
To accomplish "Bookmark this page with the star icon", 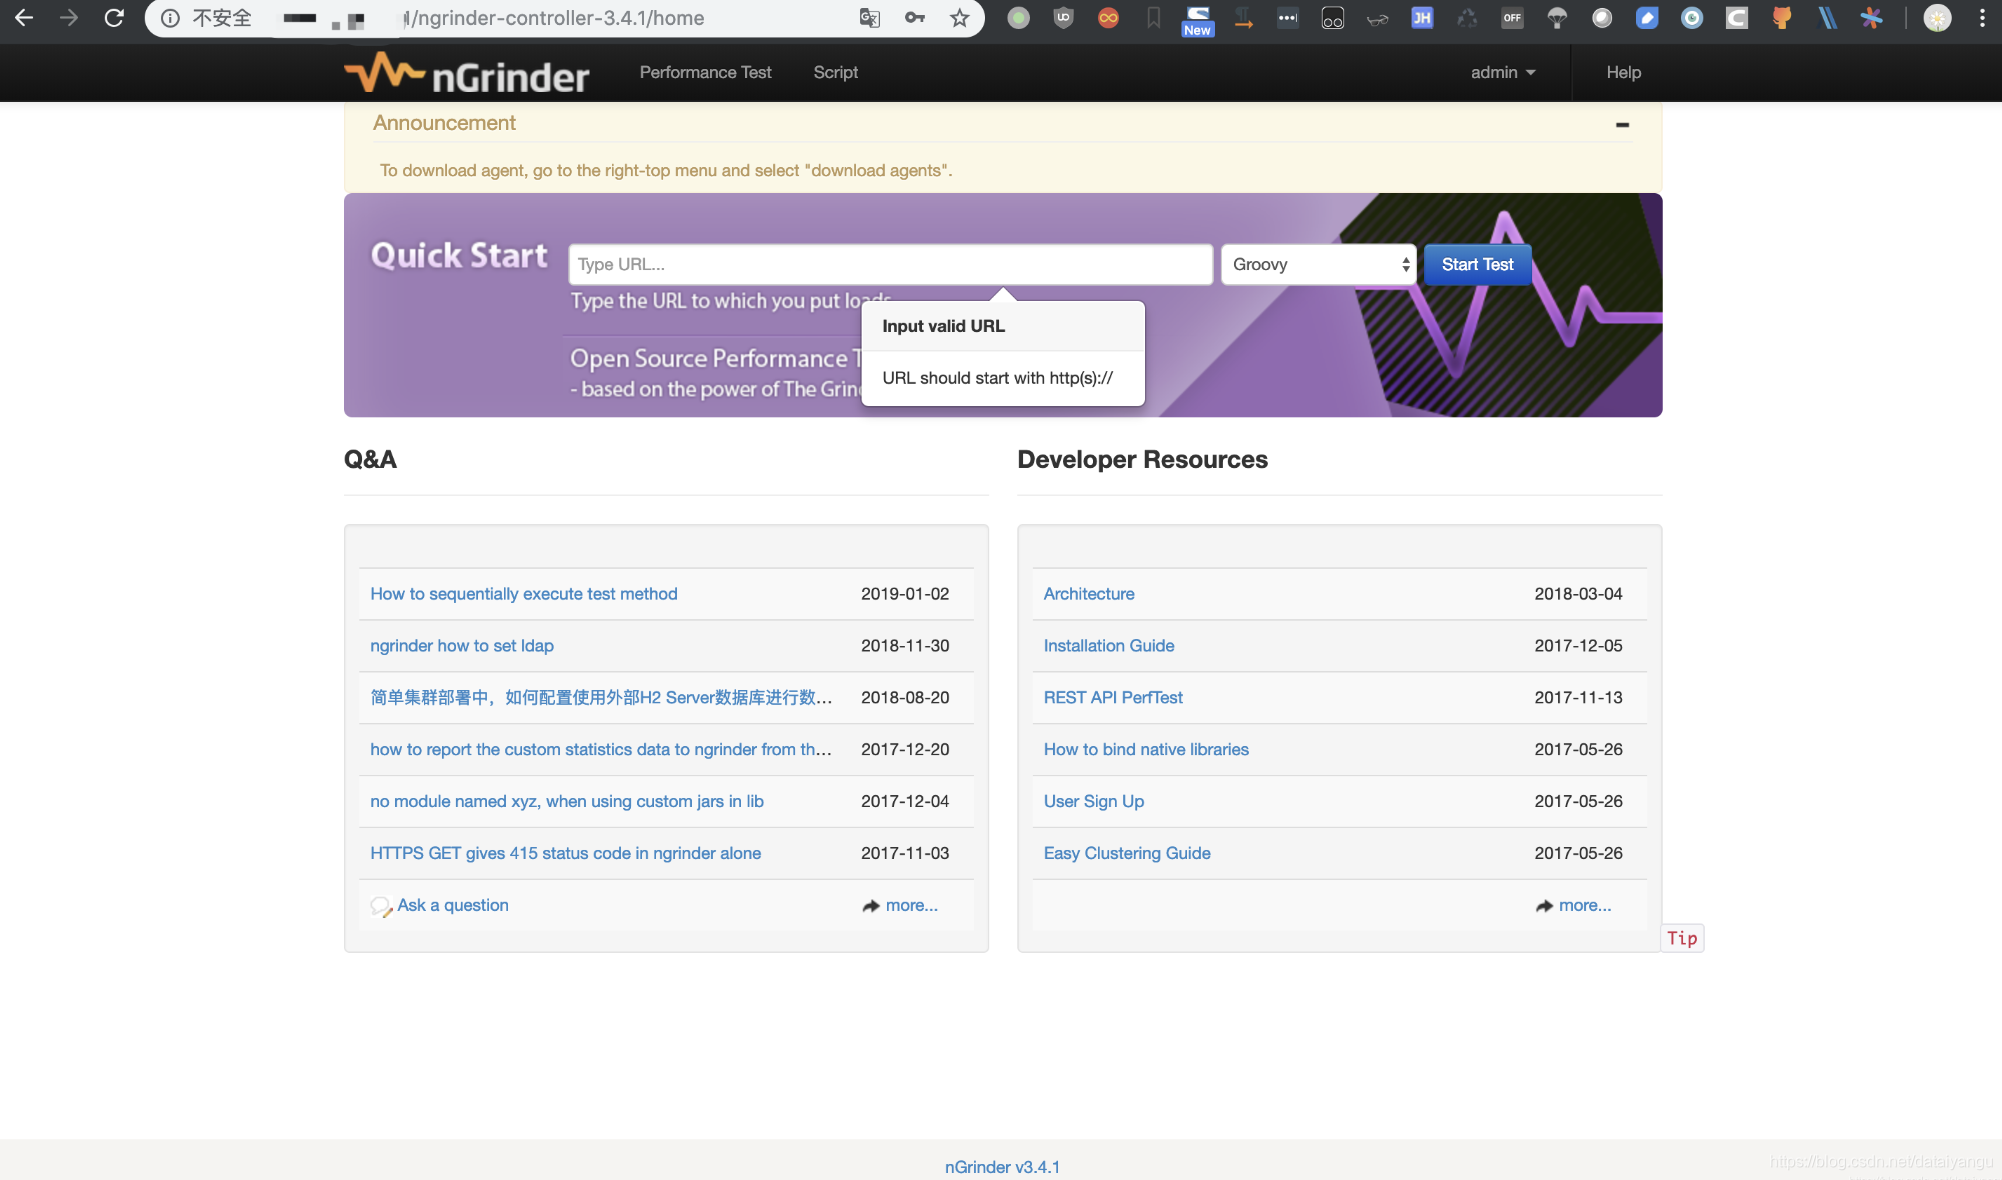I will (x=960, y=18).
